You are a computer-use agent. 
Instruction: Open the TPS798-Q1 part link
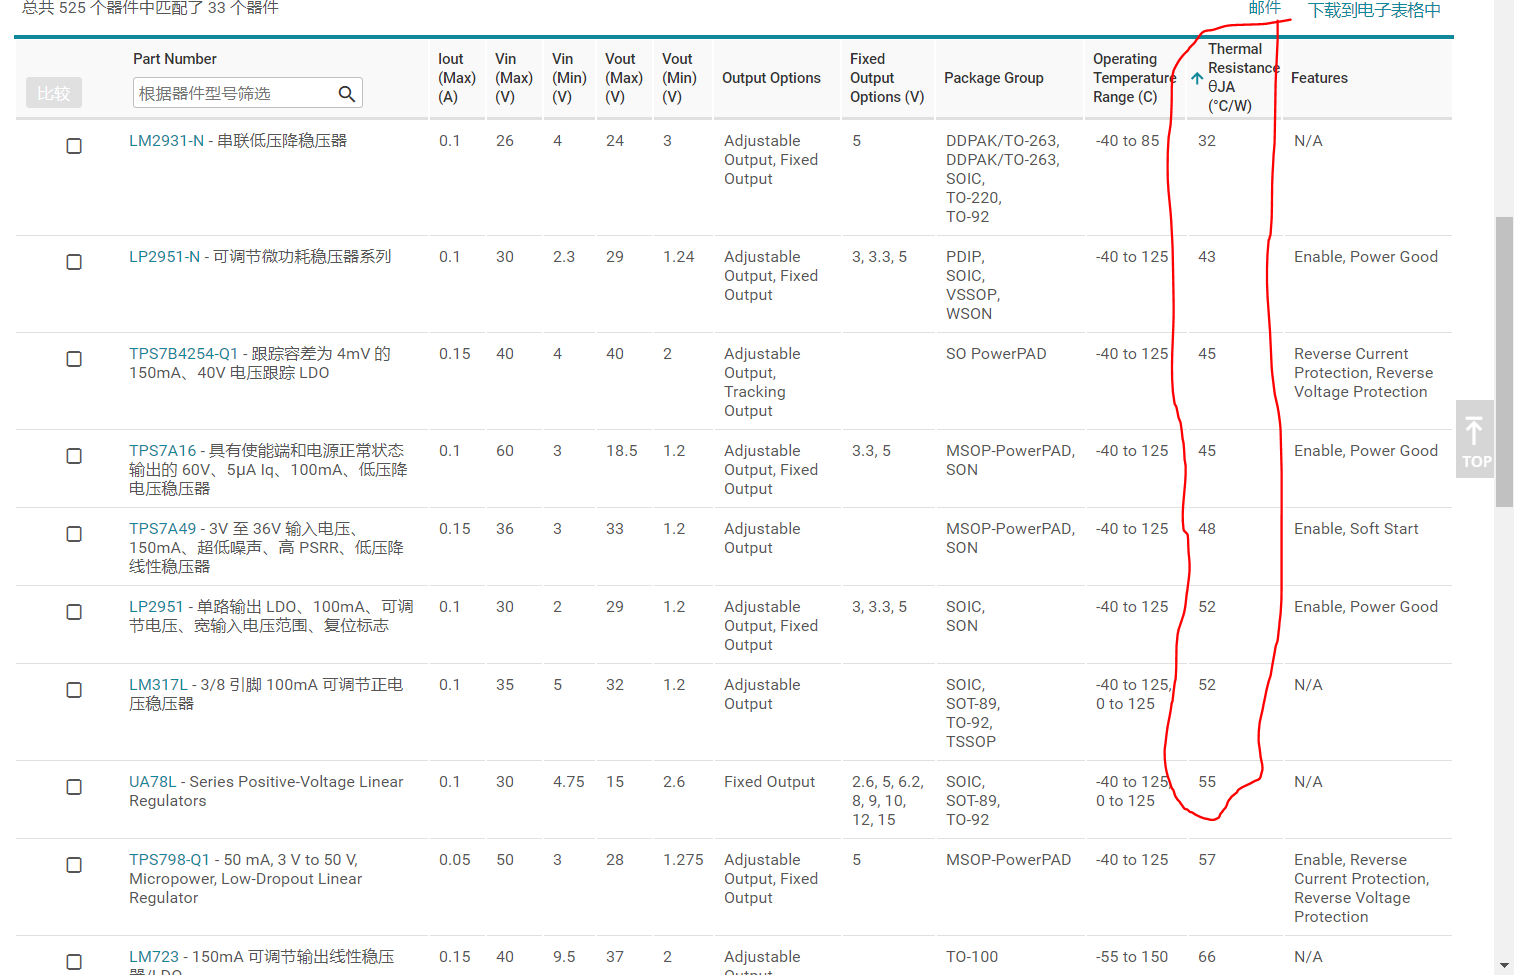(x=169, y=860)
